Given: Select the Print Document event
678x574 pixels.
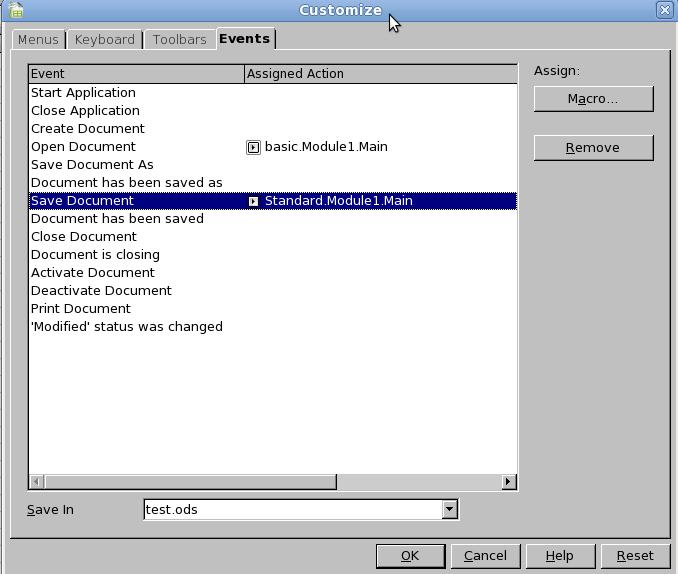Looking at the screenshot, I should 81,309.
